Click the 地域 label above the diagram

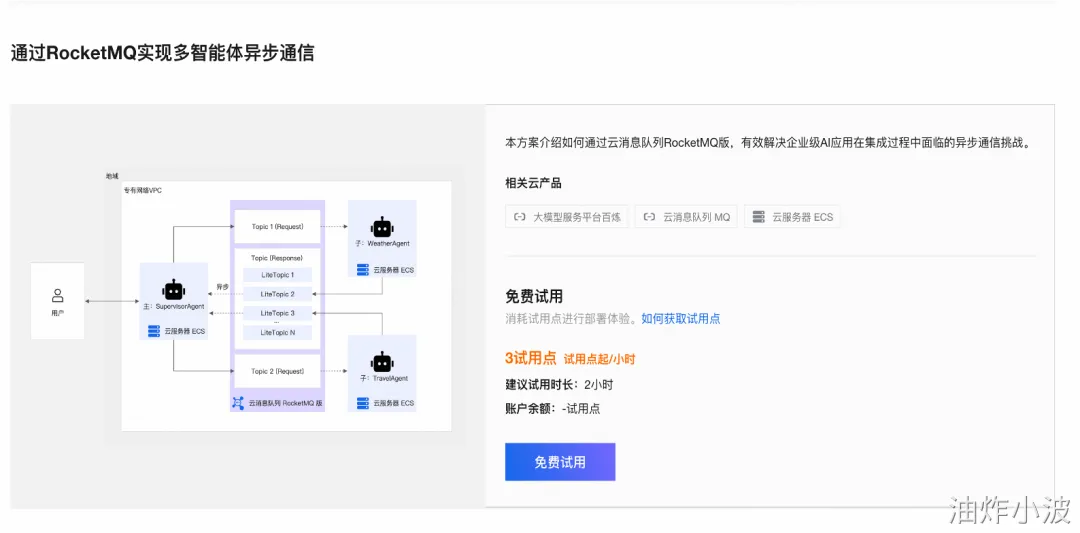pyautogui.click(x=112, y=176)
